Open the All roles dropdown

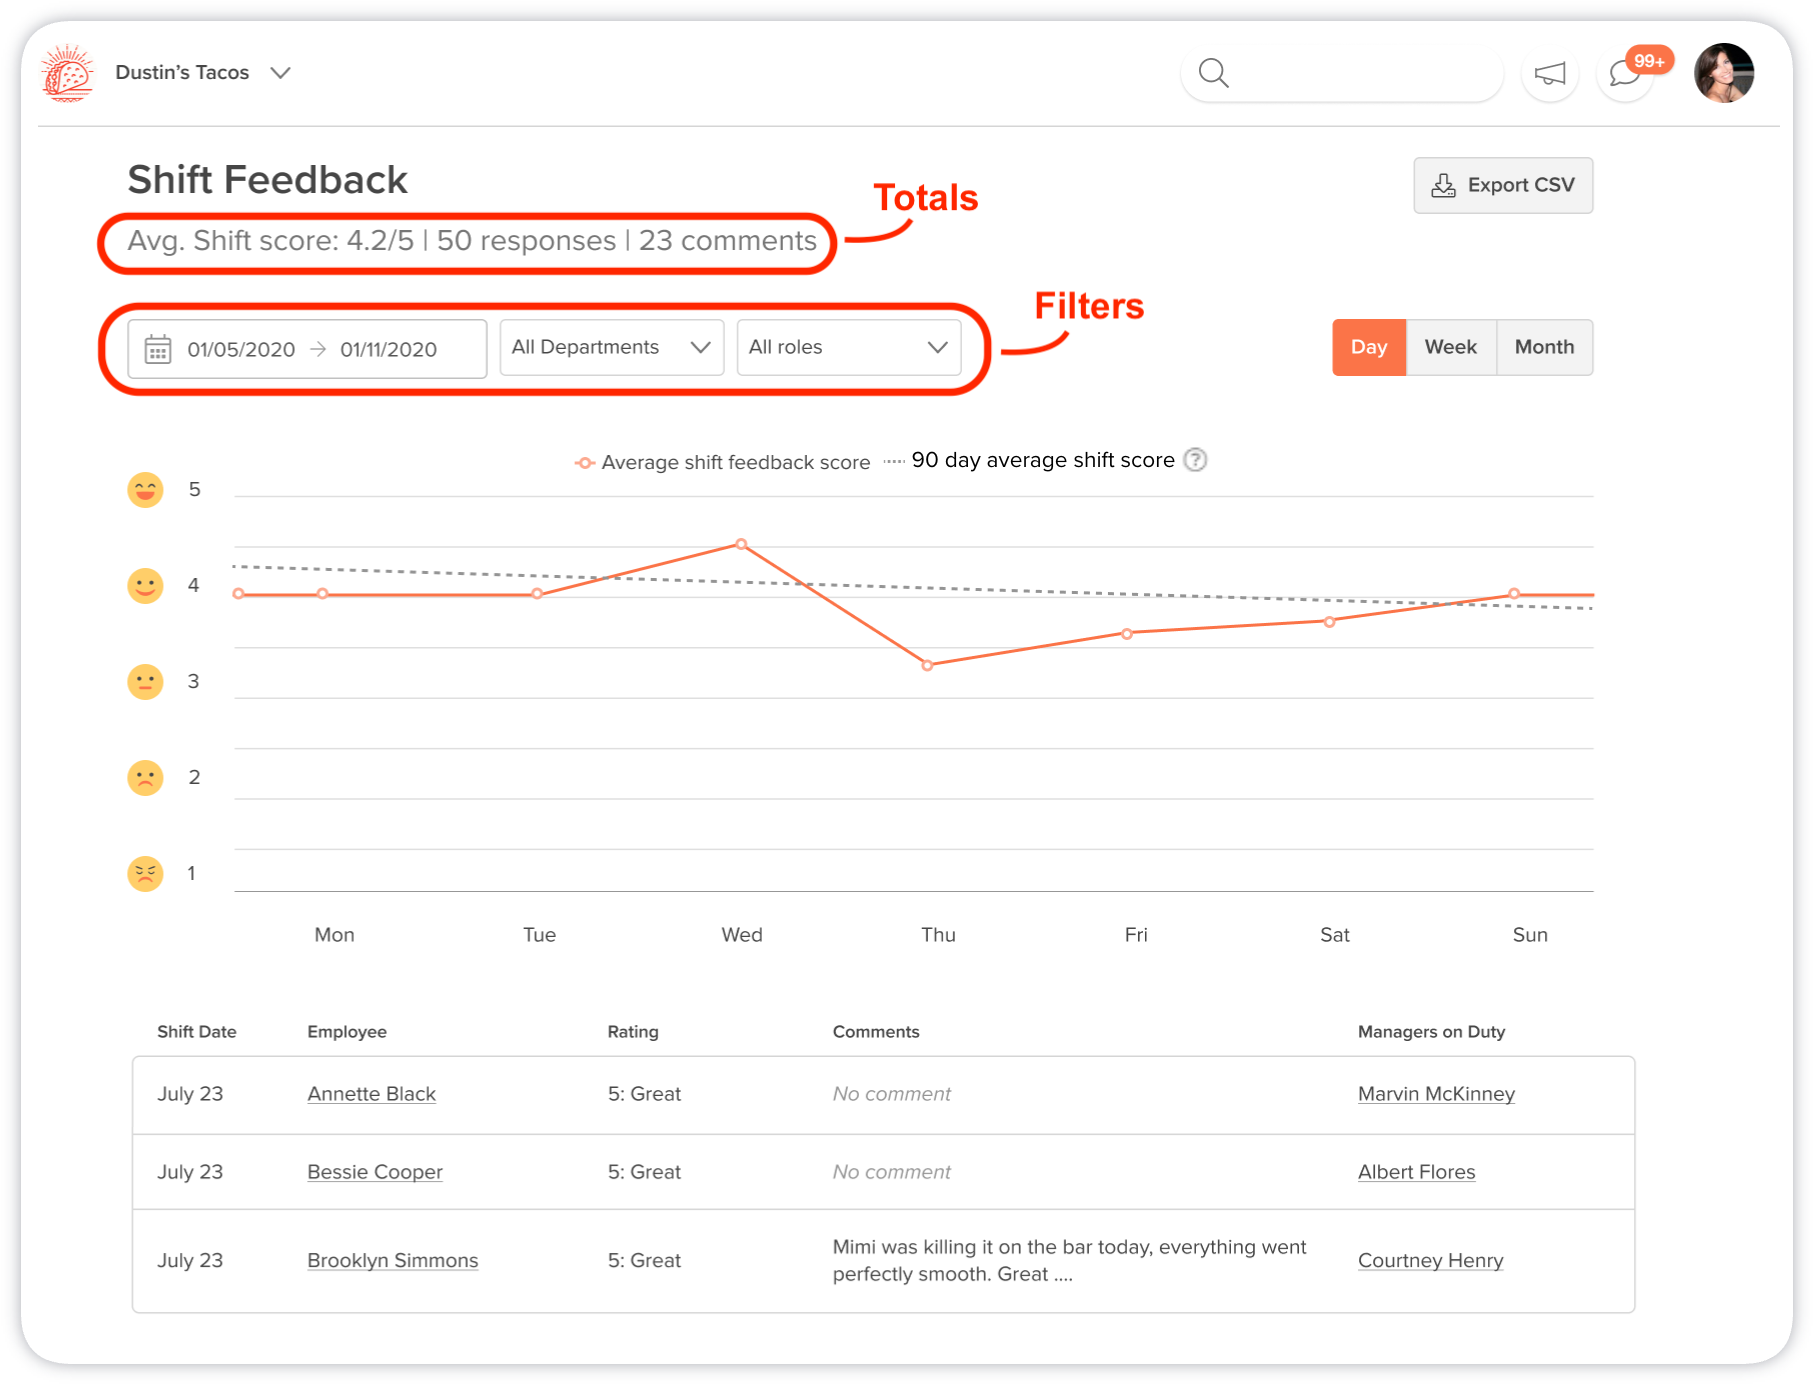pyautogui.click(x=848, y=347)
